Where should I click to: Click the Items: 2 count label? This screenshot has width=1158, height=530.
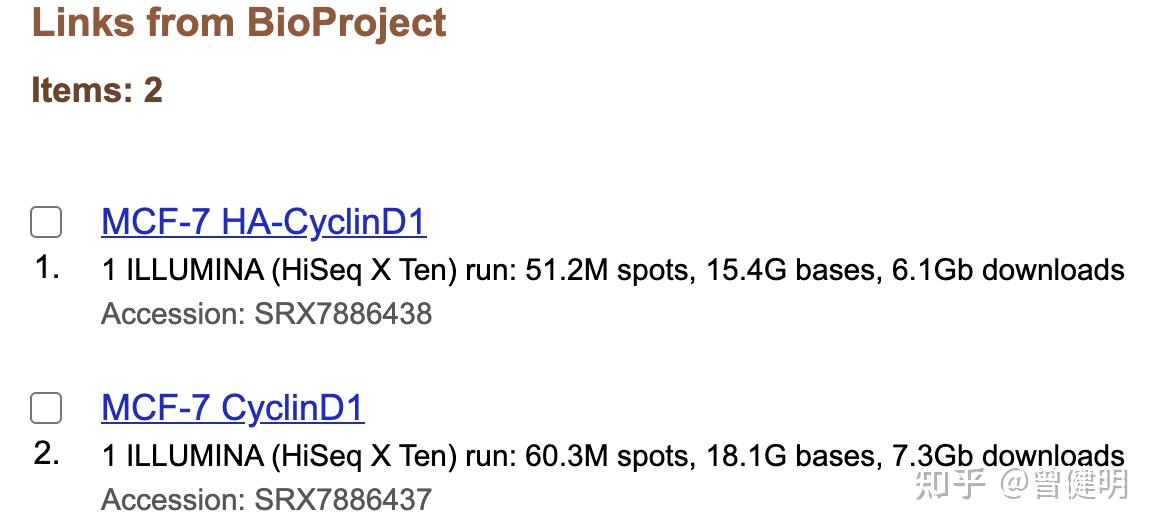[x=97, y=90]
